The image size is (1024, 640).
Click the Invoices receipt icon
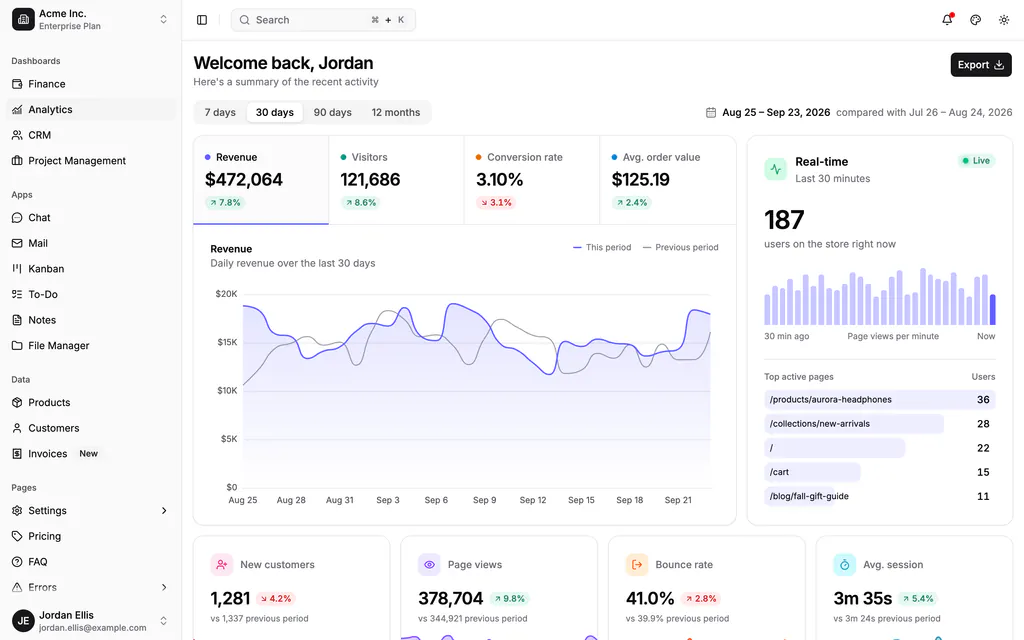click(17, 453)
